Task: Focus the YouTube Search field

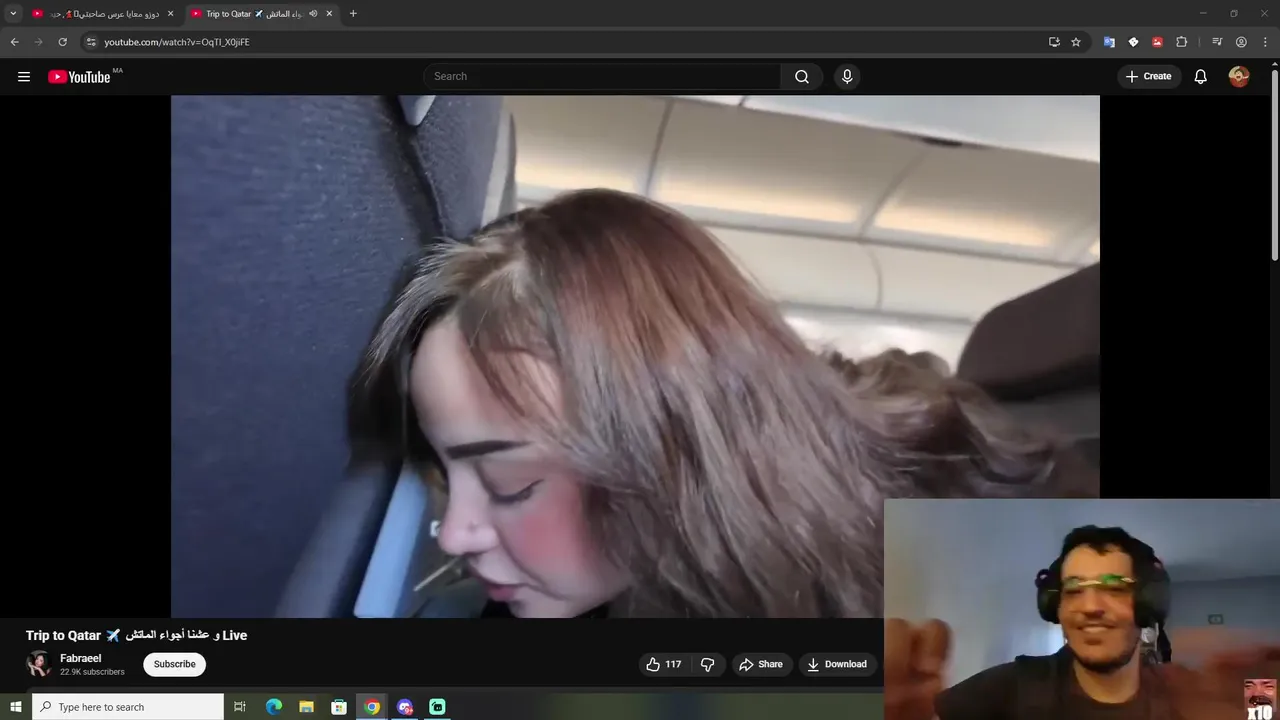Action: (602, 76)
